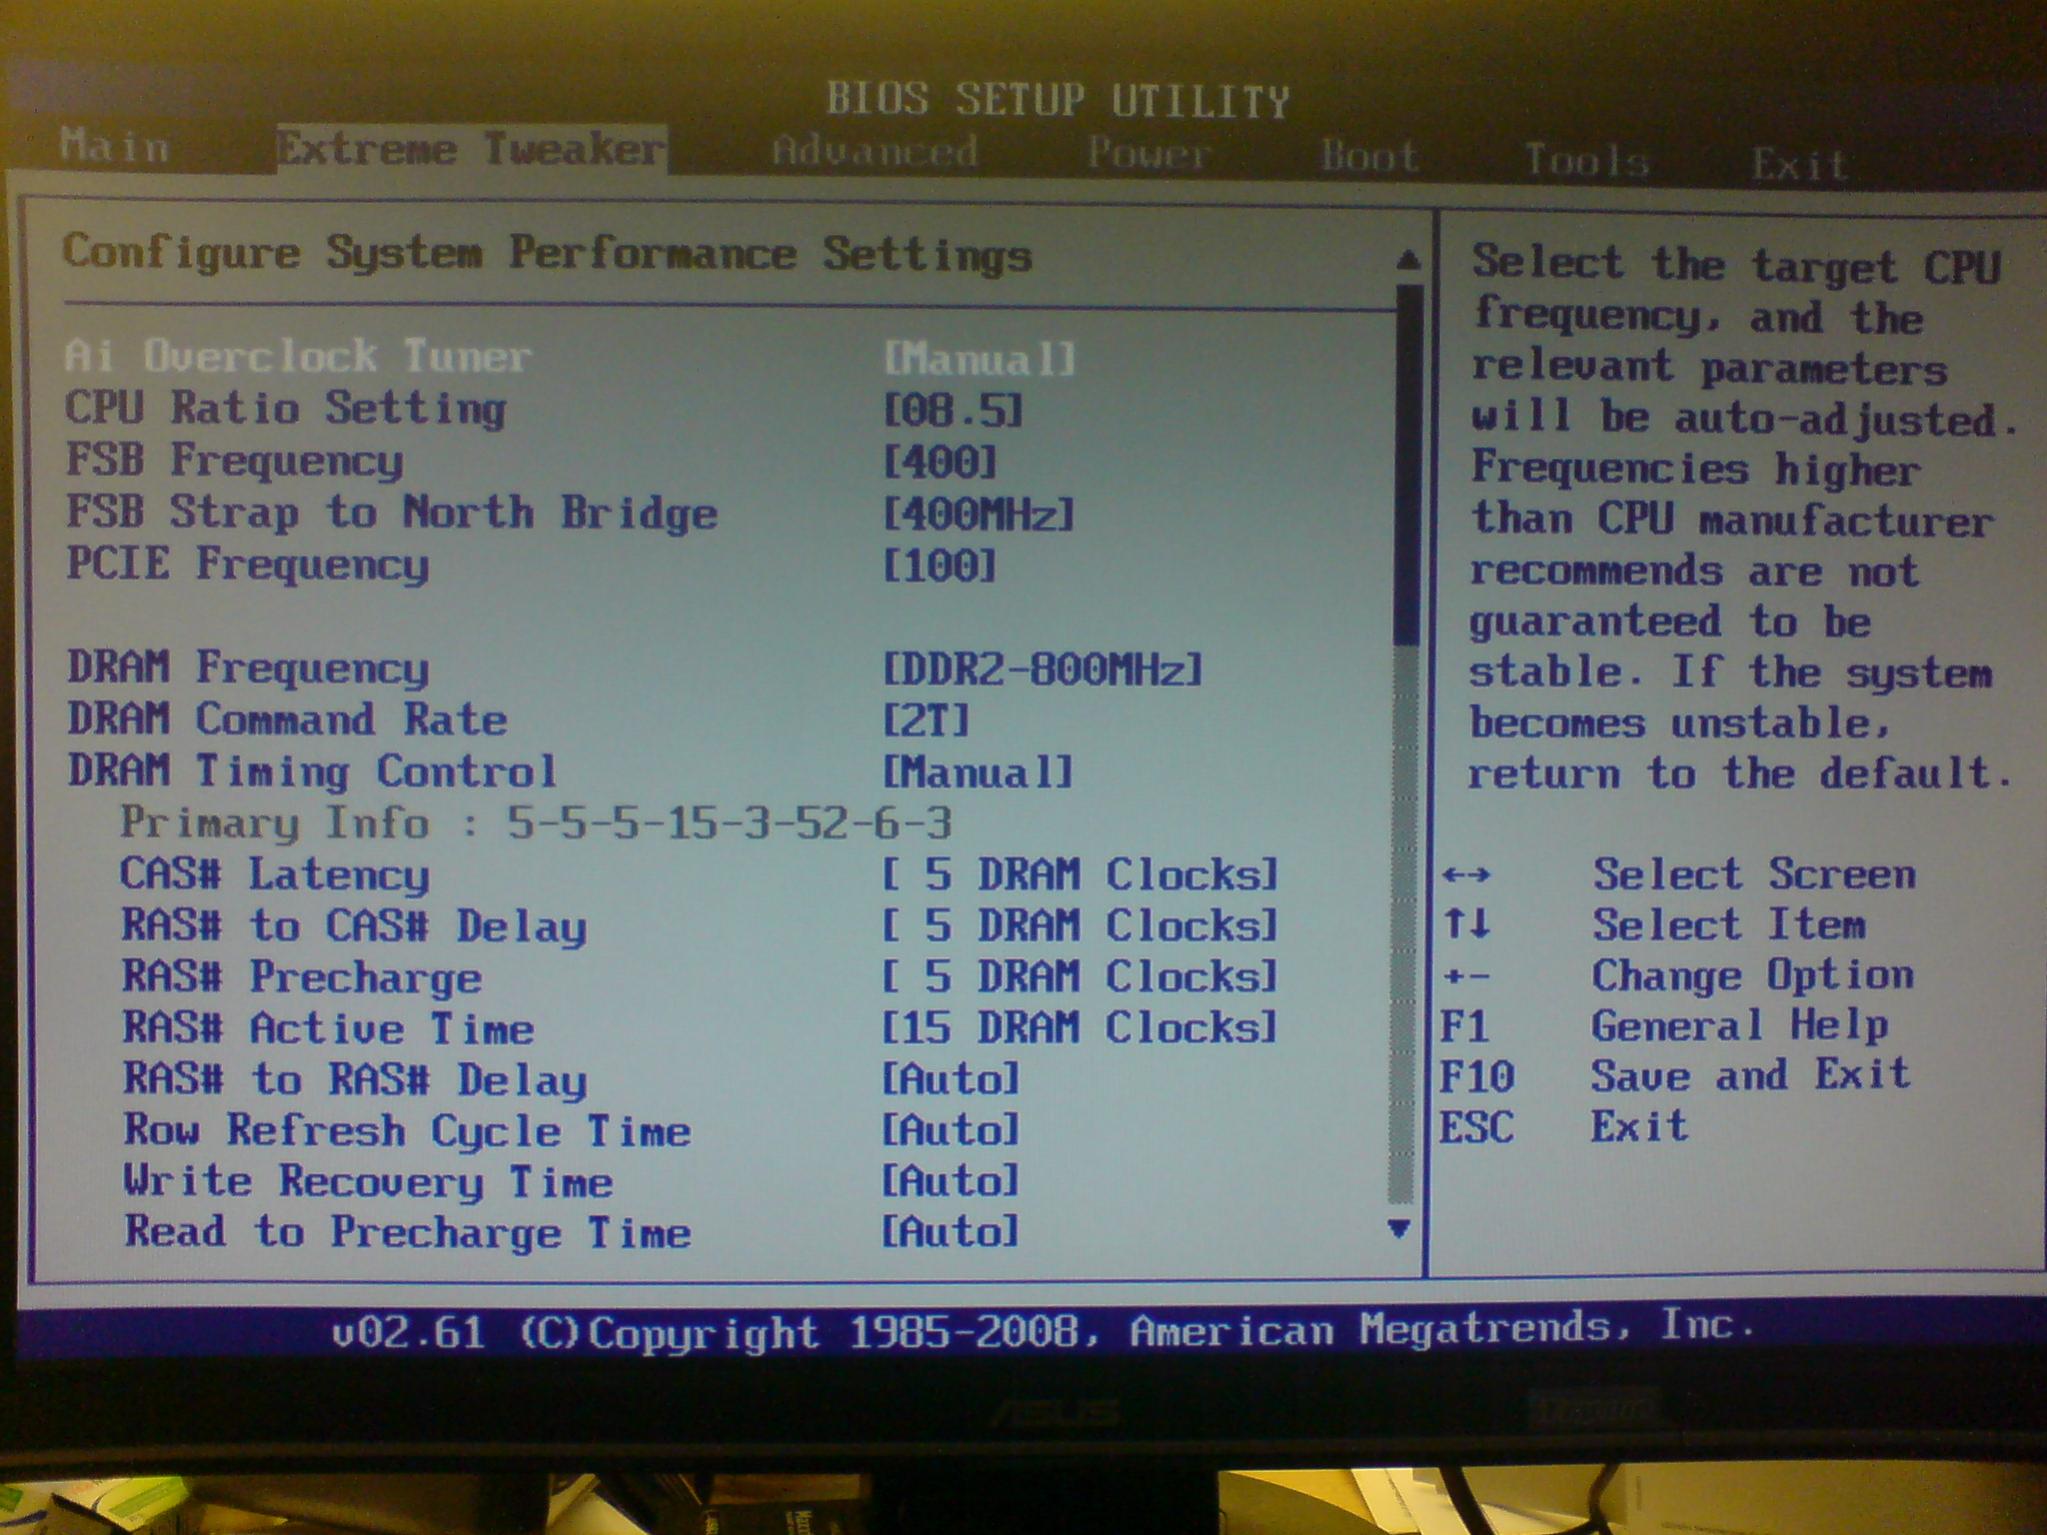This screenshot has height=1535, width=2047.
Task: Go to the Boot tab
Action: 1369,156
